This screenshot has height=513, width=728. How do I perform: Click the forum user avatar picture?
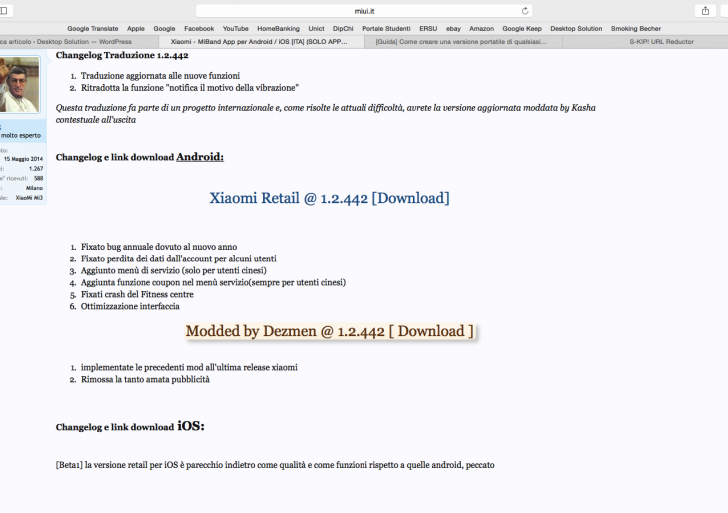pyautogui.click(x=20, y=84)
